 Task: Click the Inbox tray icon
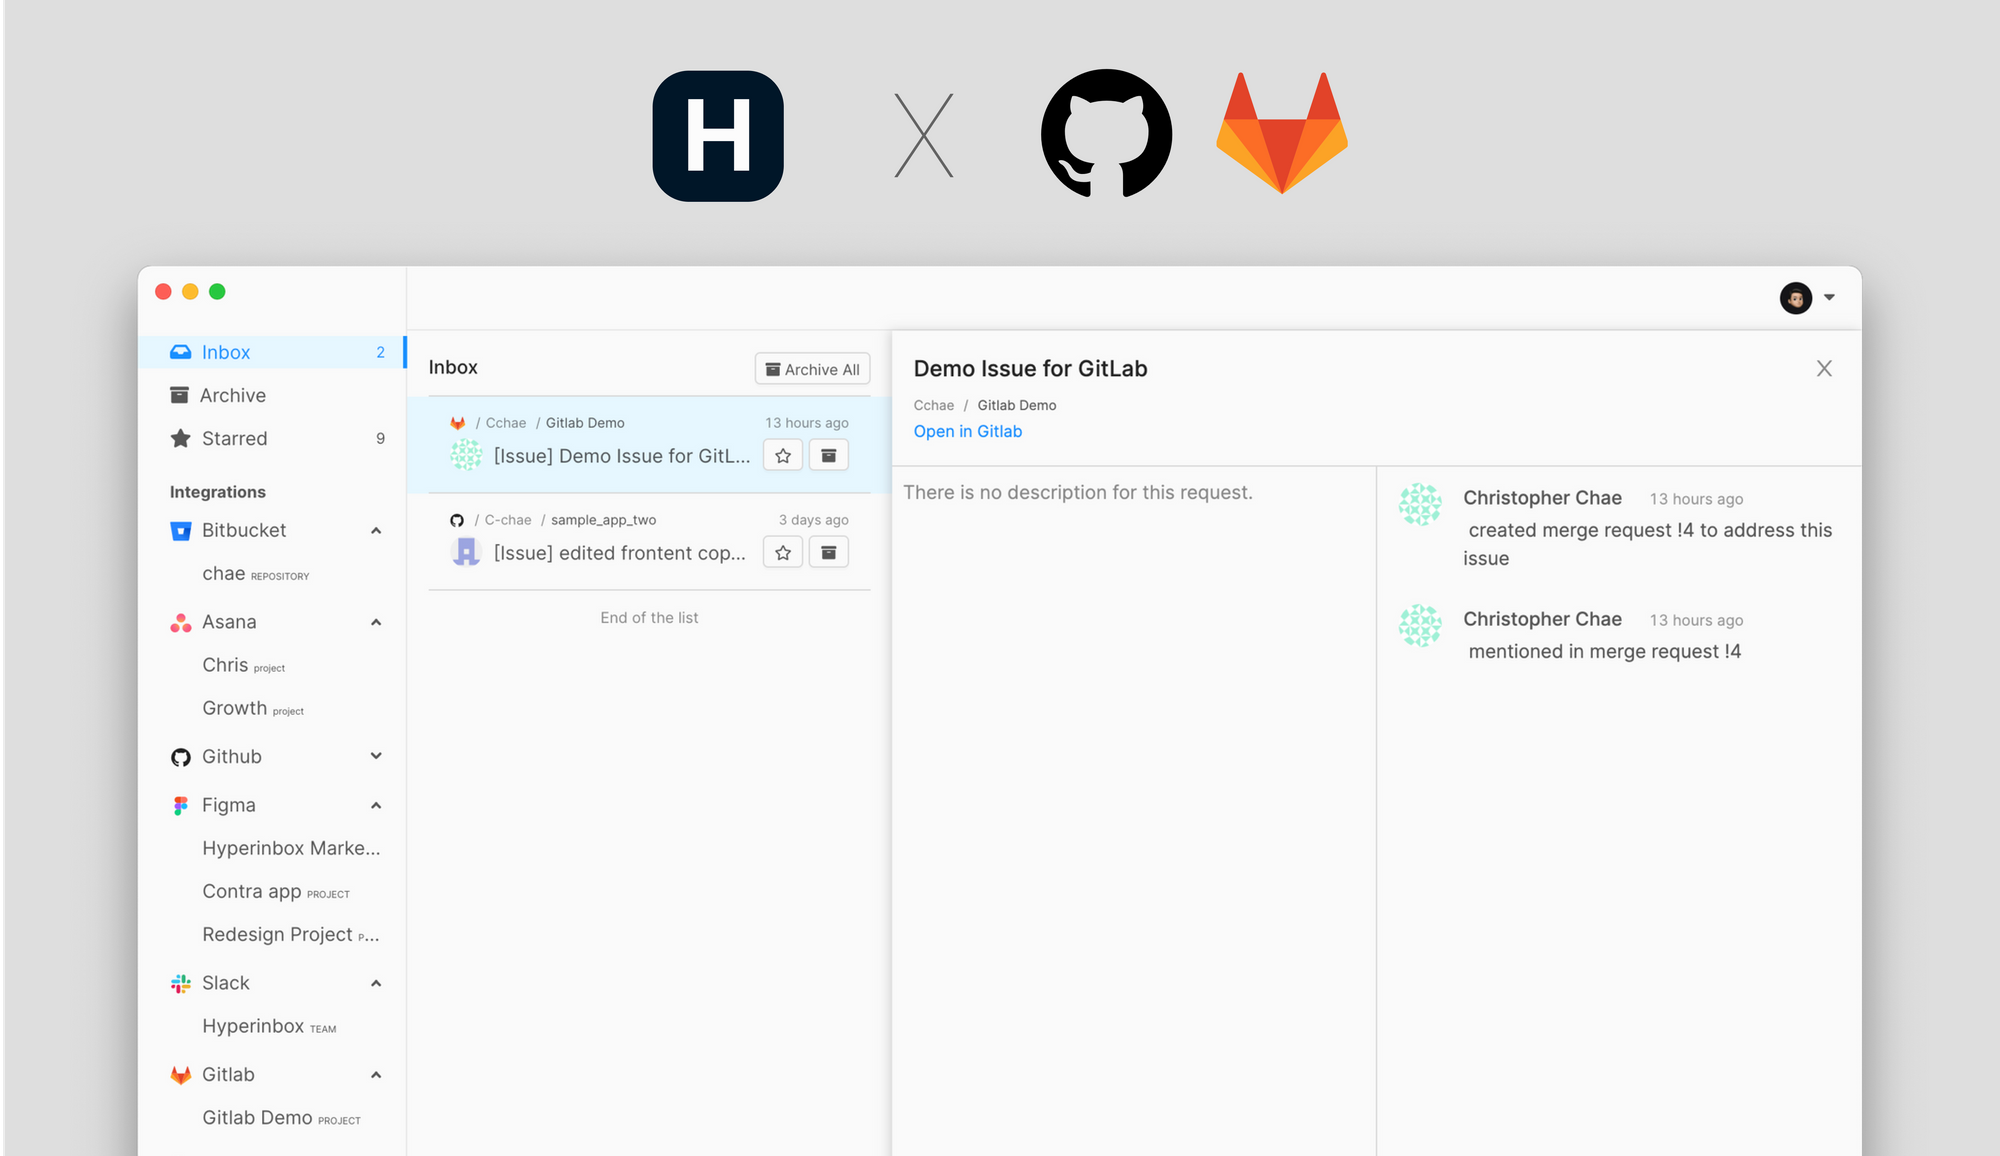coord(180,352)
